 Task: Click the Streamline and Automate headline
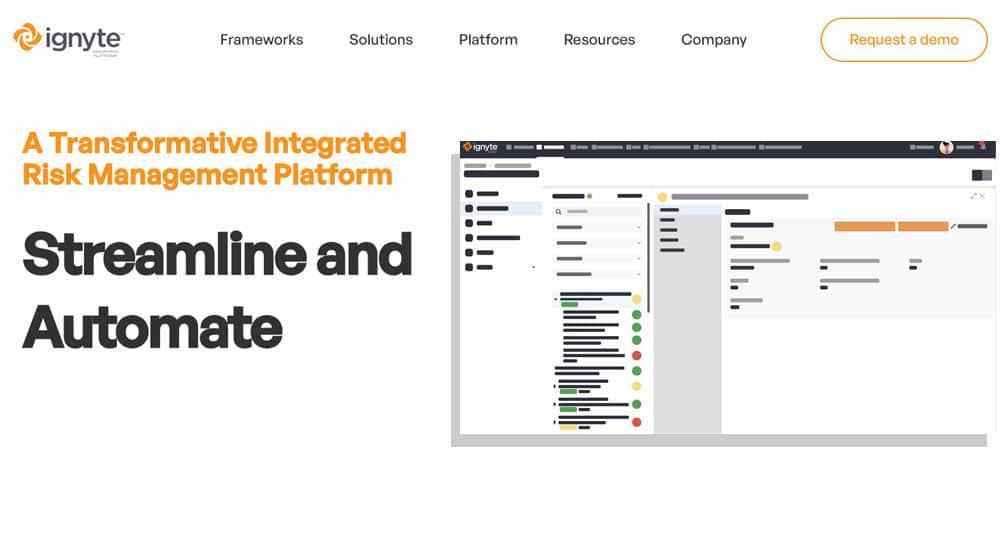coord(217,290)
